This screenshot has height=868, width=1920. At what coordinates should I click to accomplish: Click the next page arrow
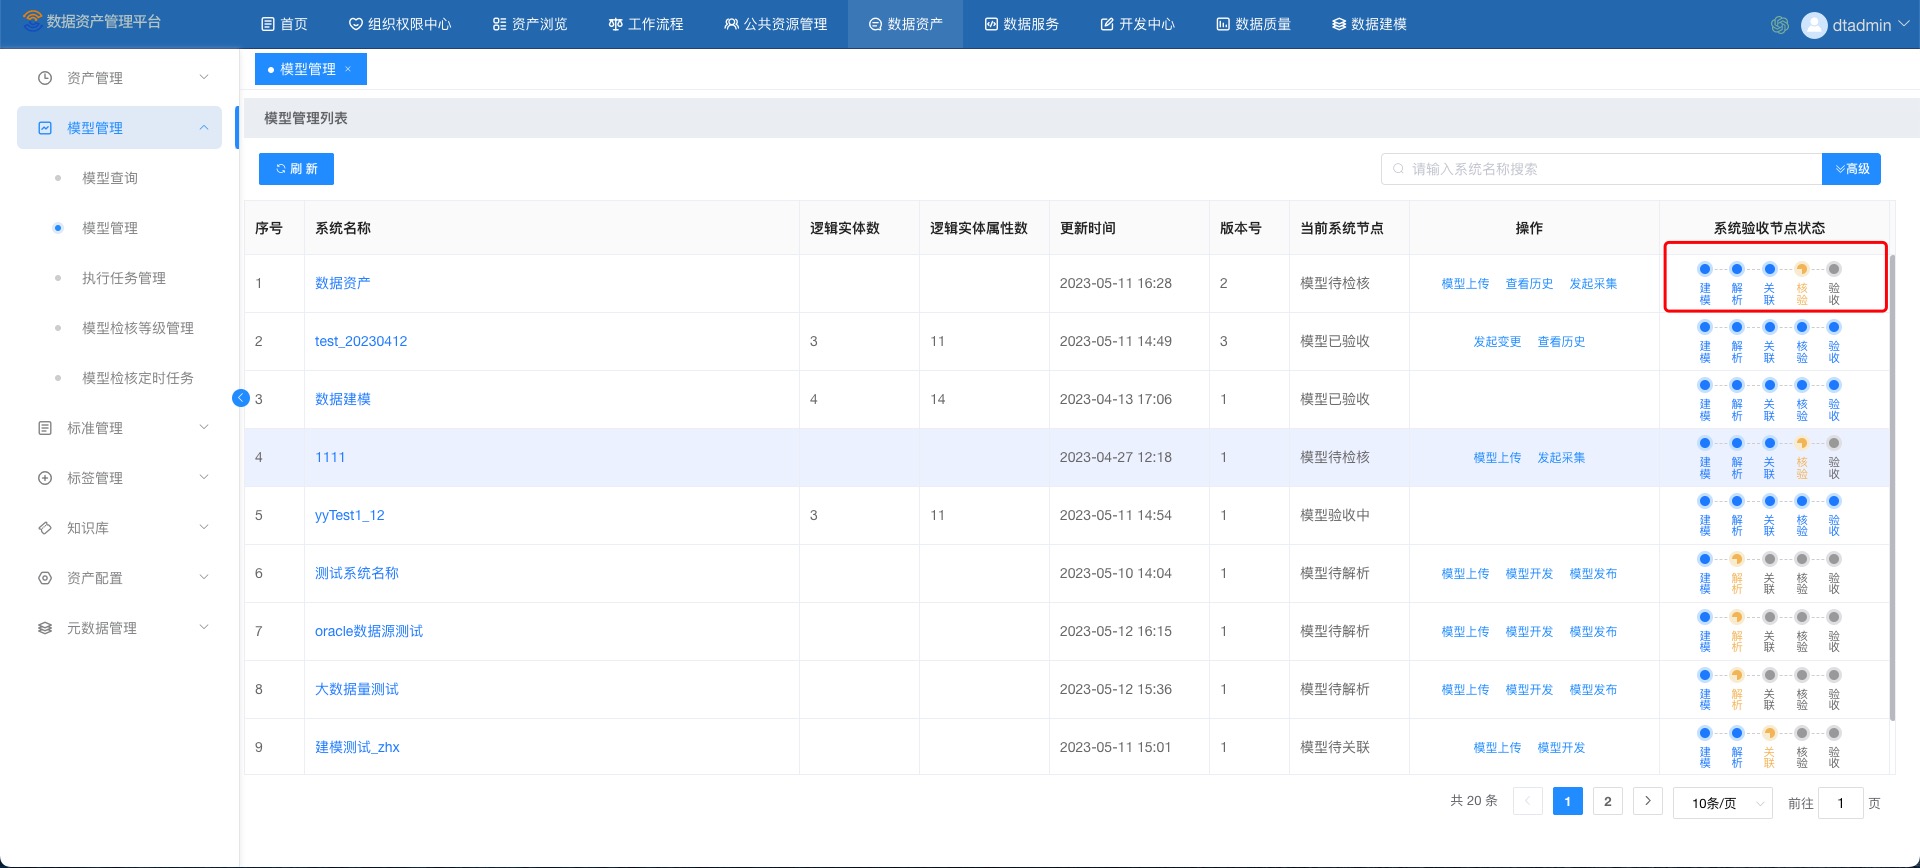(1647, 801)
